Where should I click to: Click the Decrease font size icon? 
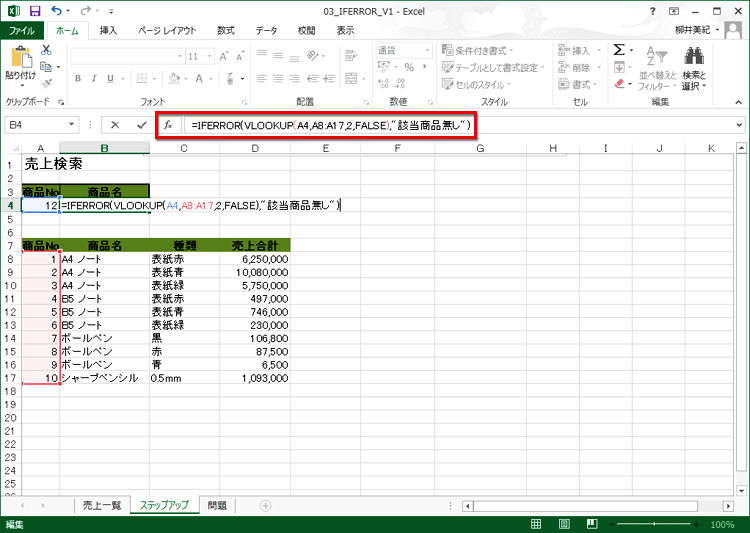click(x=240, y=56)
